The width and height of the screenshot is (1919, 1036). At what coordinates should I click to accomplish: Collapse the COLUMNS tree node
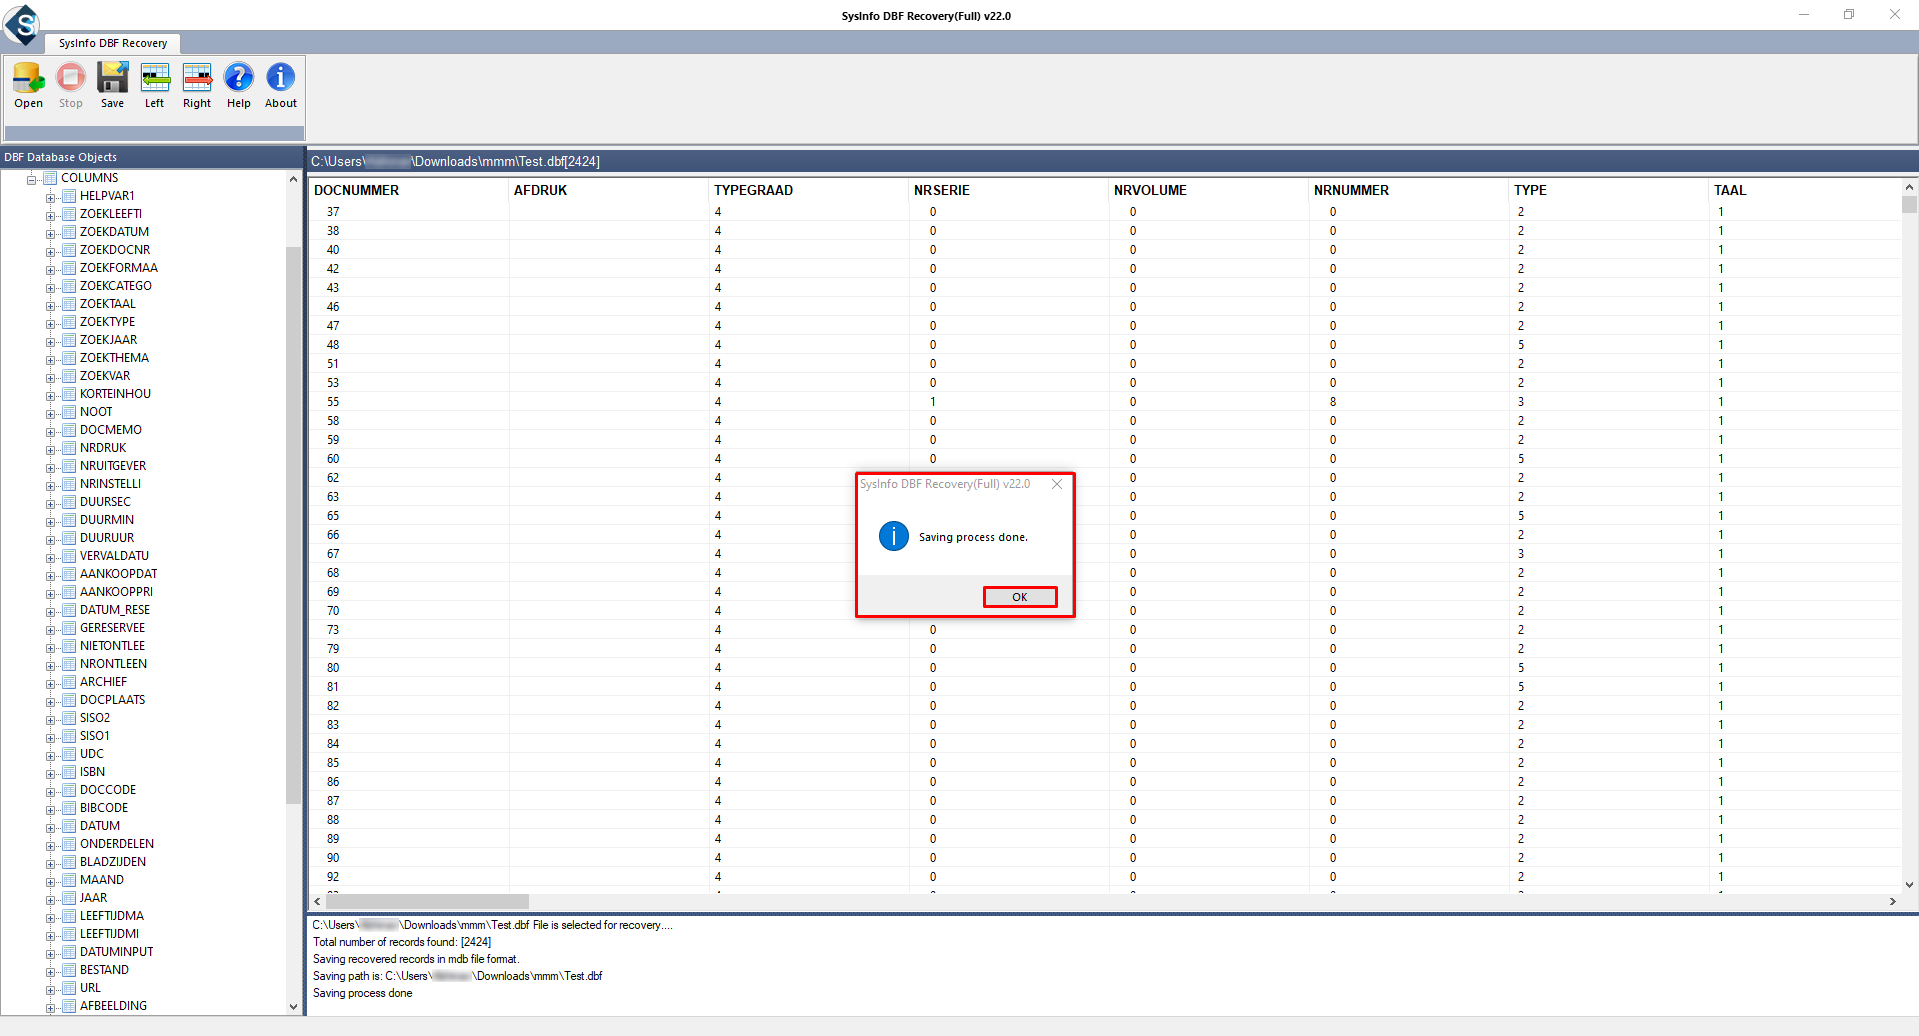tap(32, 178)
